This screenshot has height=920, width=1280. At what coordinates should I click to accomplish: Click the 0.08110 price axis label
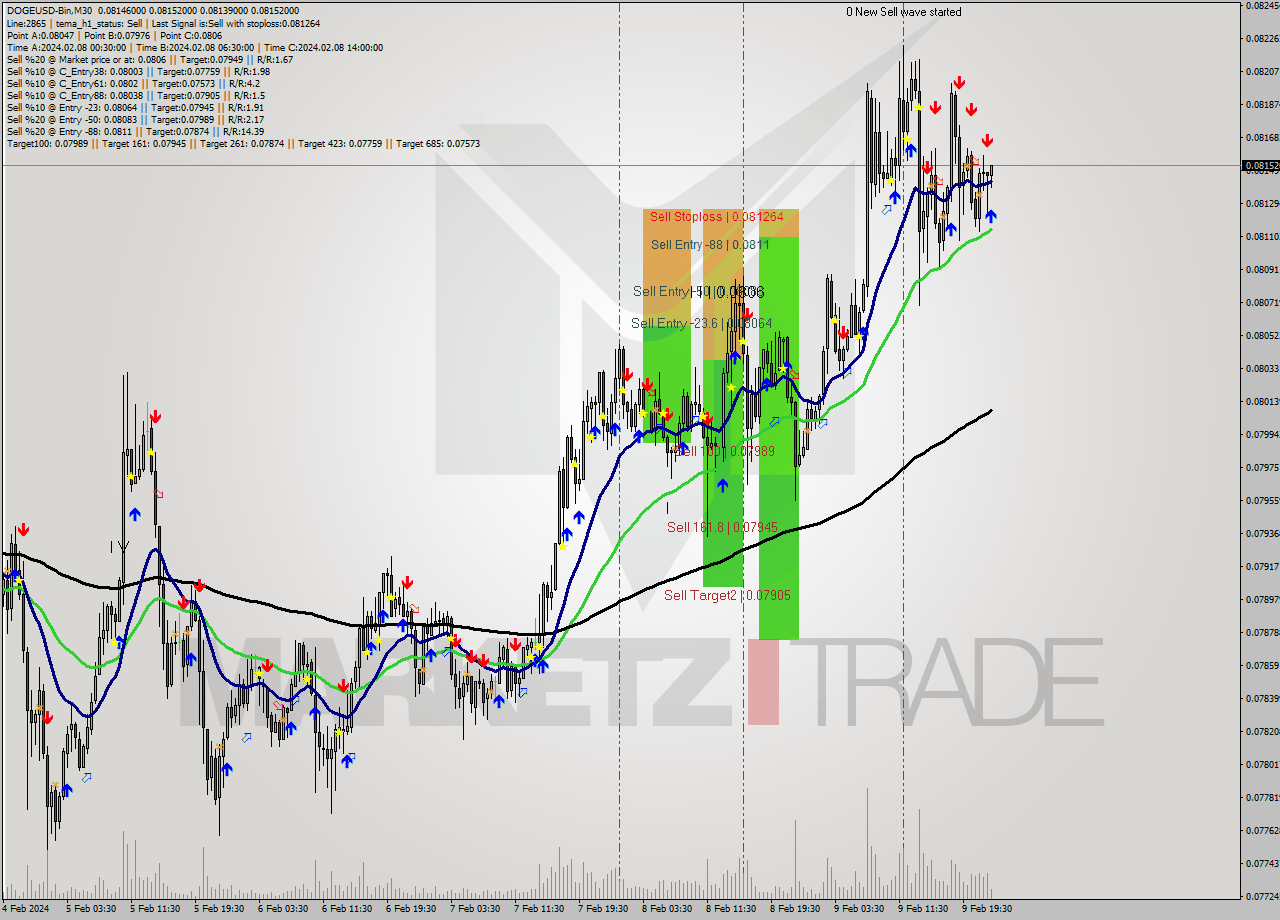[x=1262, y=236]
